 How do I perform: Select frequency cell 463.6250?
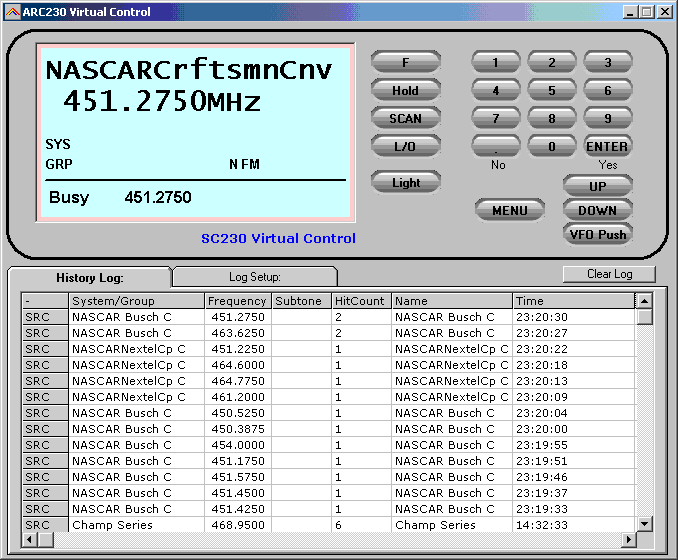pos(238,333)
